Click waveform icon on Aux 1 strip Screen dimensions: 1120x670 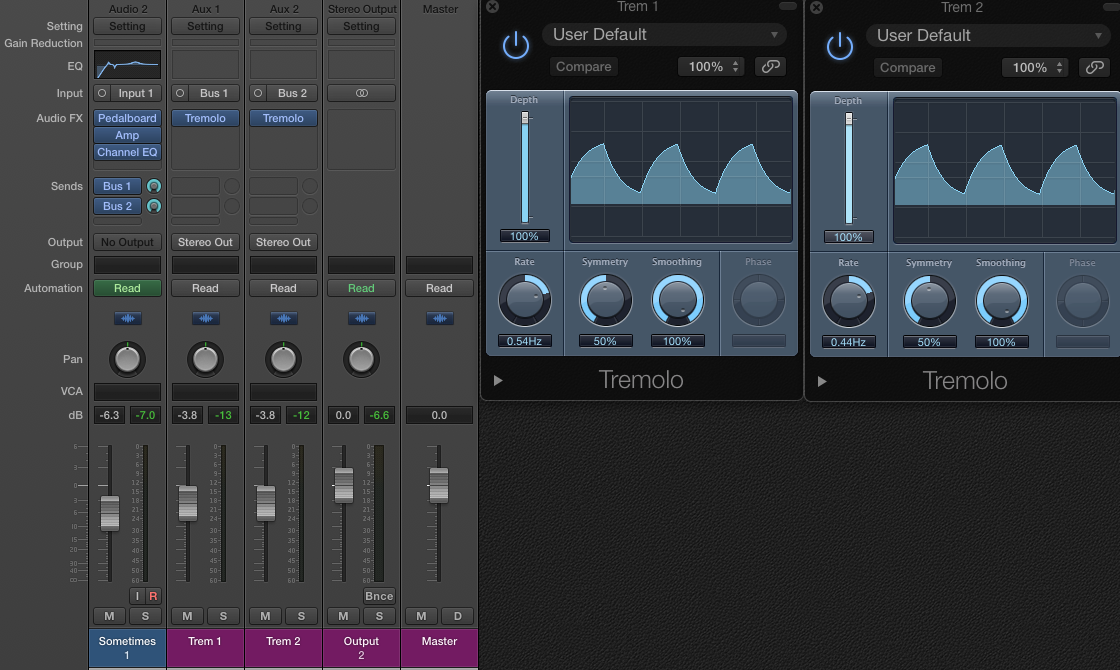pyautogui.click(x=206, y=319)
